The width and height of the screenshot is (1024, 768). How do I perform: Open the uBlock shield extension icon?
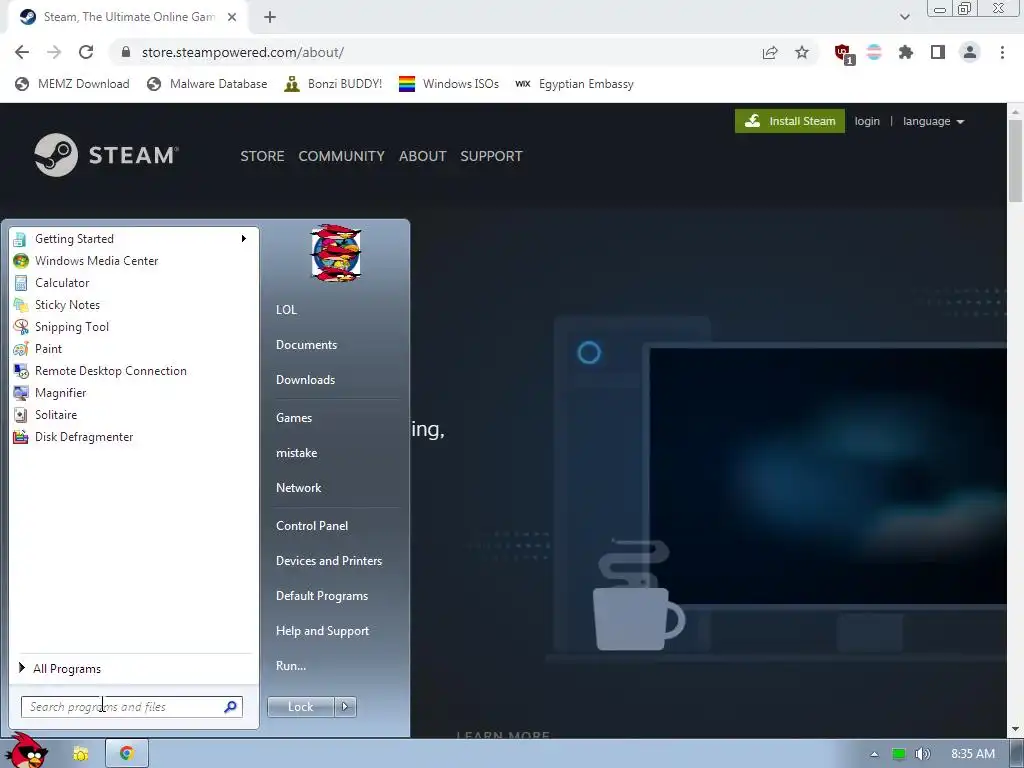[843, 53]
